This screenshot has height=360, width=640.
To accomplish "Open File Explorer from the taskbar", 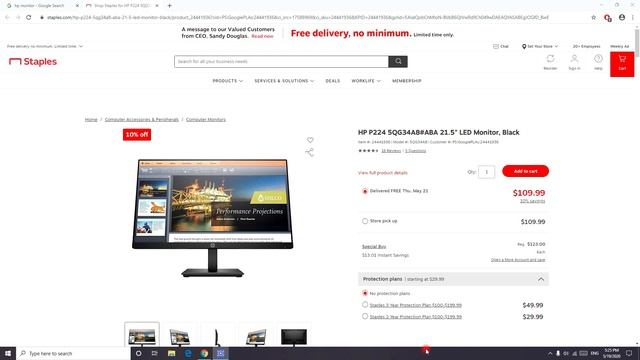I will 171,353.
